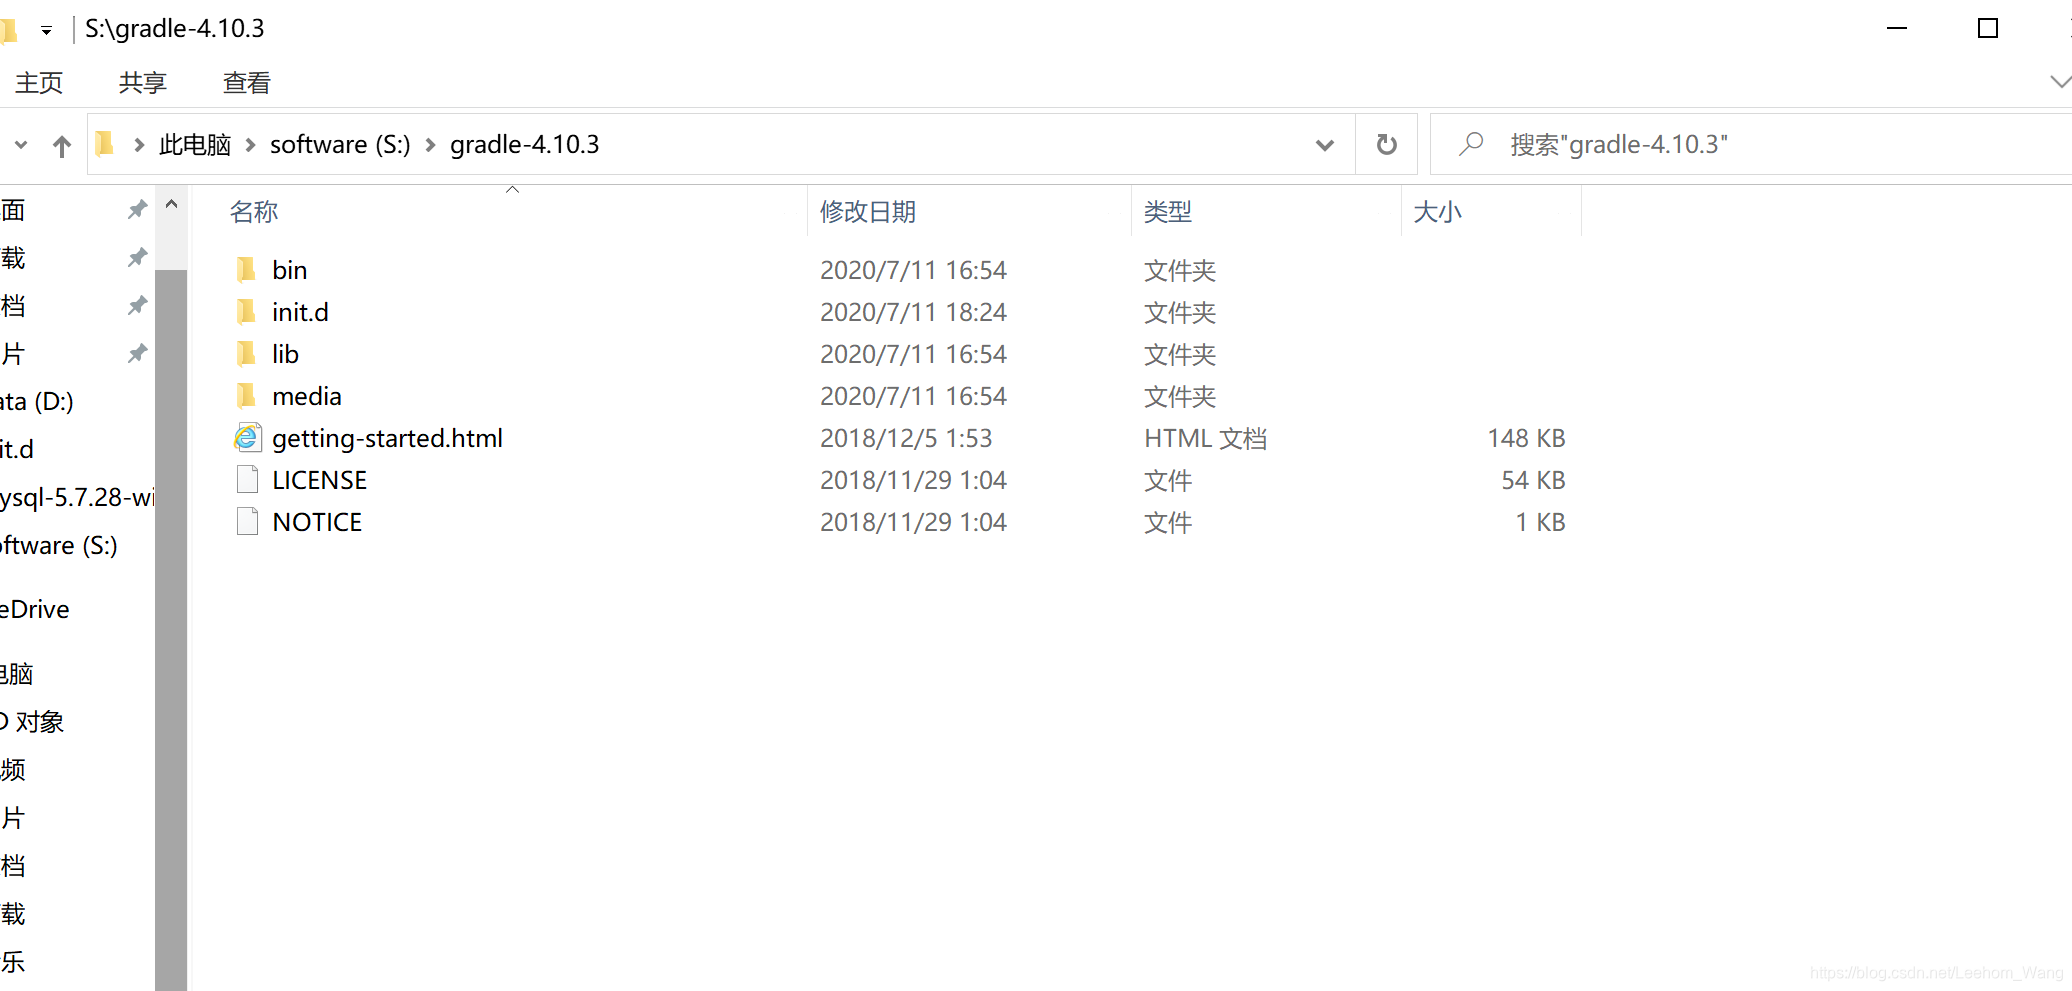The width and height of the screenshot is (2072, 991).
Task: Click folder icon in address bar
Action: coord(105,144)
